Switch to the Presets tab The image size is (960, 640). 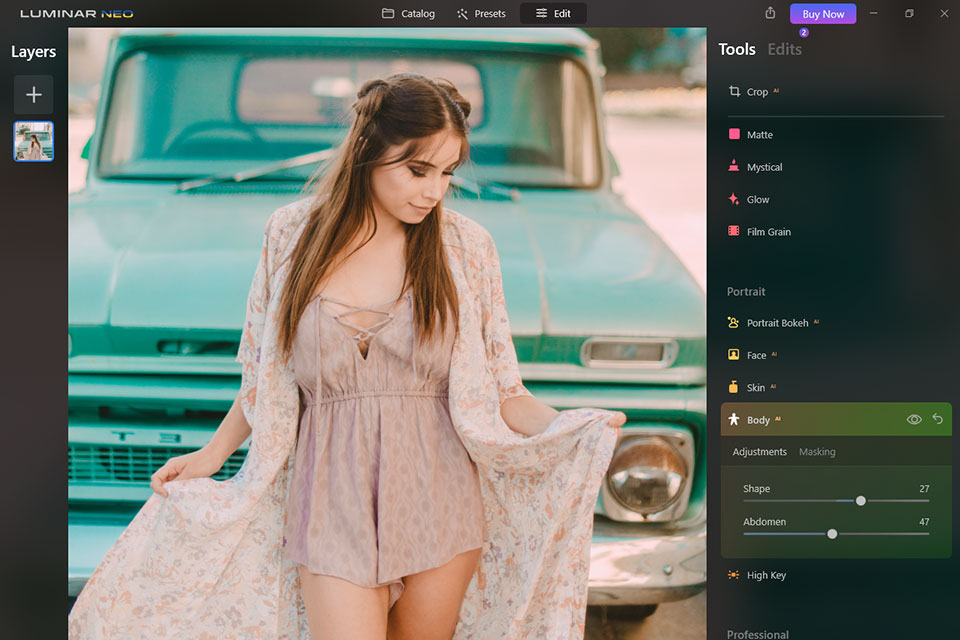click(x=481, y=13)
